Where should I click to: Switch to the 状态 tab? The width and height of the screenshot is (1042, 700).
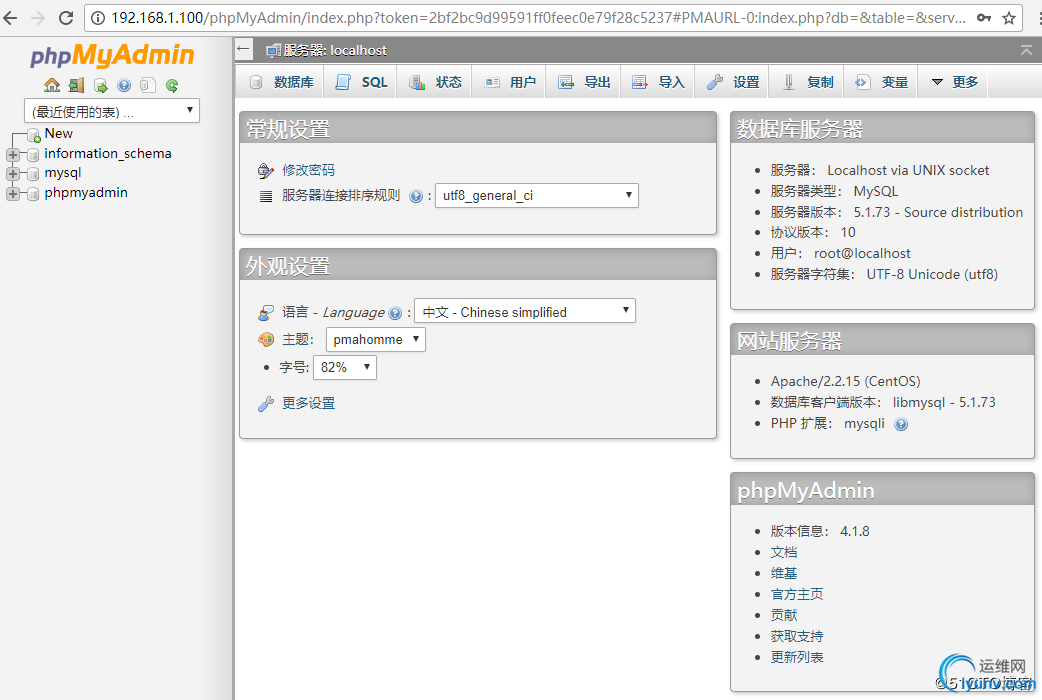(435, 82)
